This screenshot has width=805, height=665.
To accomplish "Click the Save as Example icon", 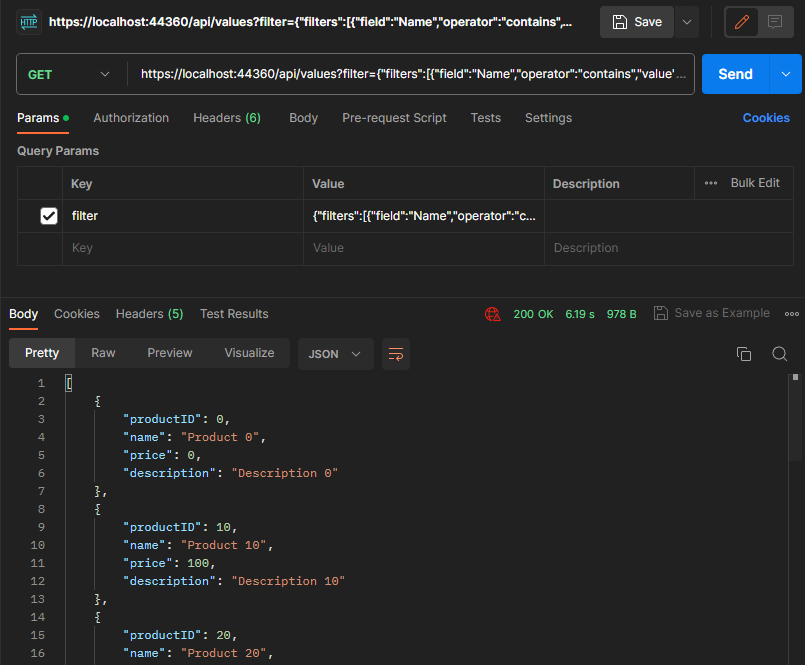I will 661,313.
